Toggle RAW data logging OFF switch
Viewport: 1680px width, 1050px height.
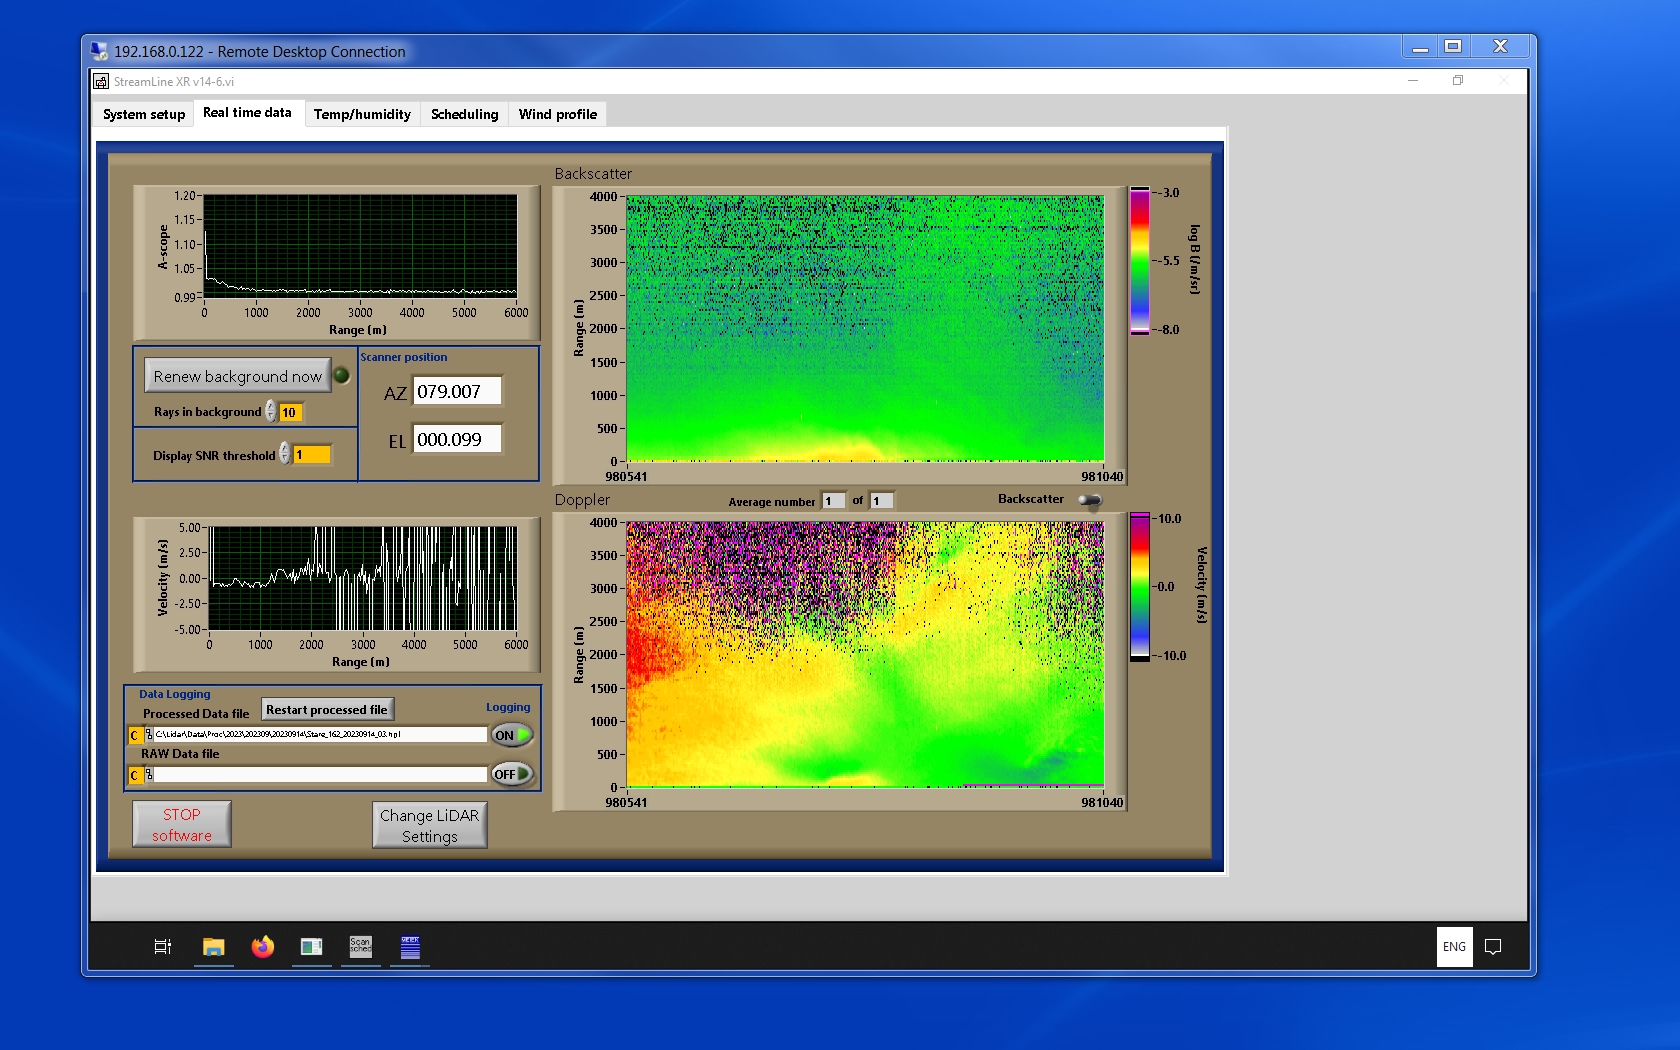pos(511,774)
